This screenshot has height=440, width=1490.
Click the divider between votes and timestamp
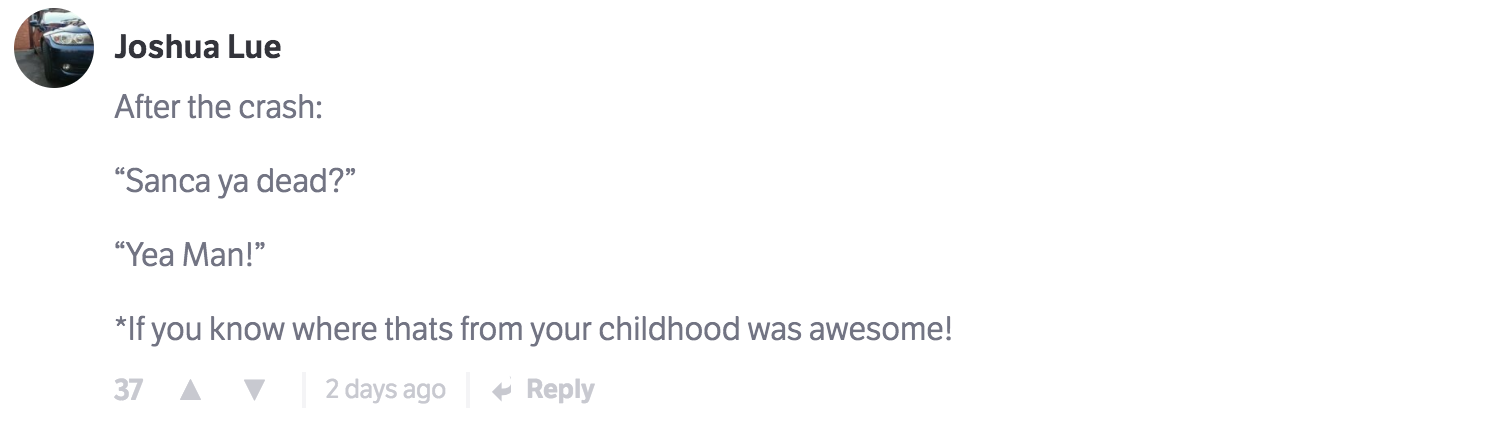pyautogui.click(x=304, y=390)
